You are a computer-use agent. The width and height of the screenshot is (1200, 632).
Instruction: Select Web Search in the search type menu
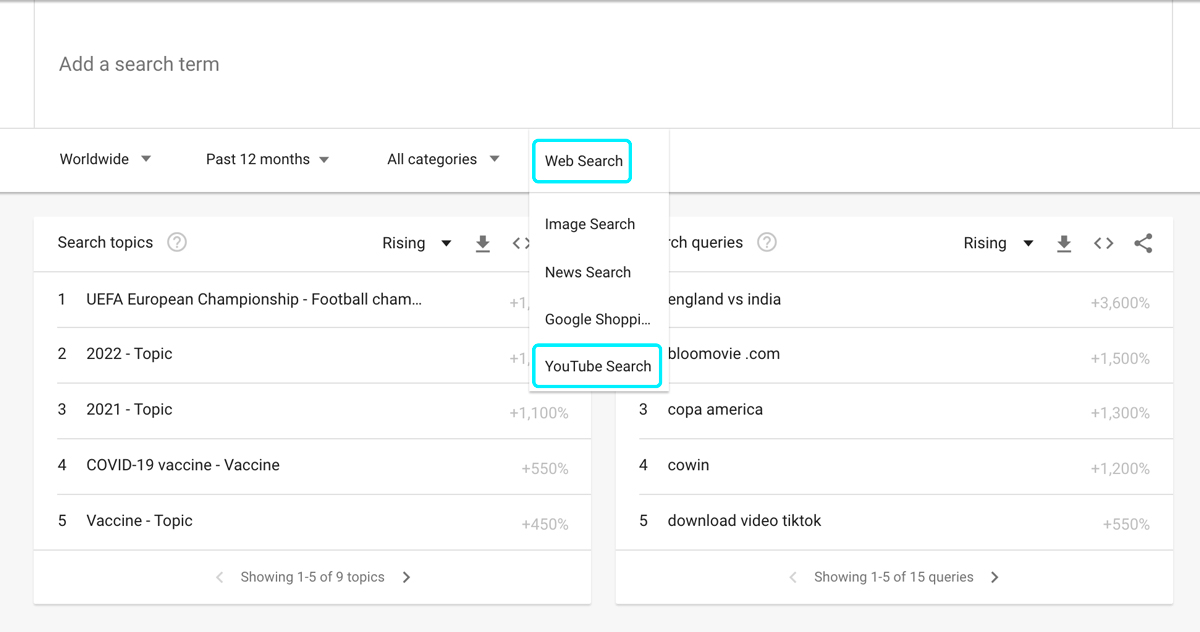pos(582,161)
